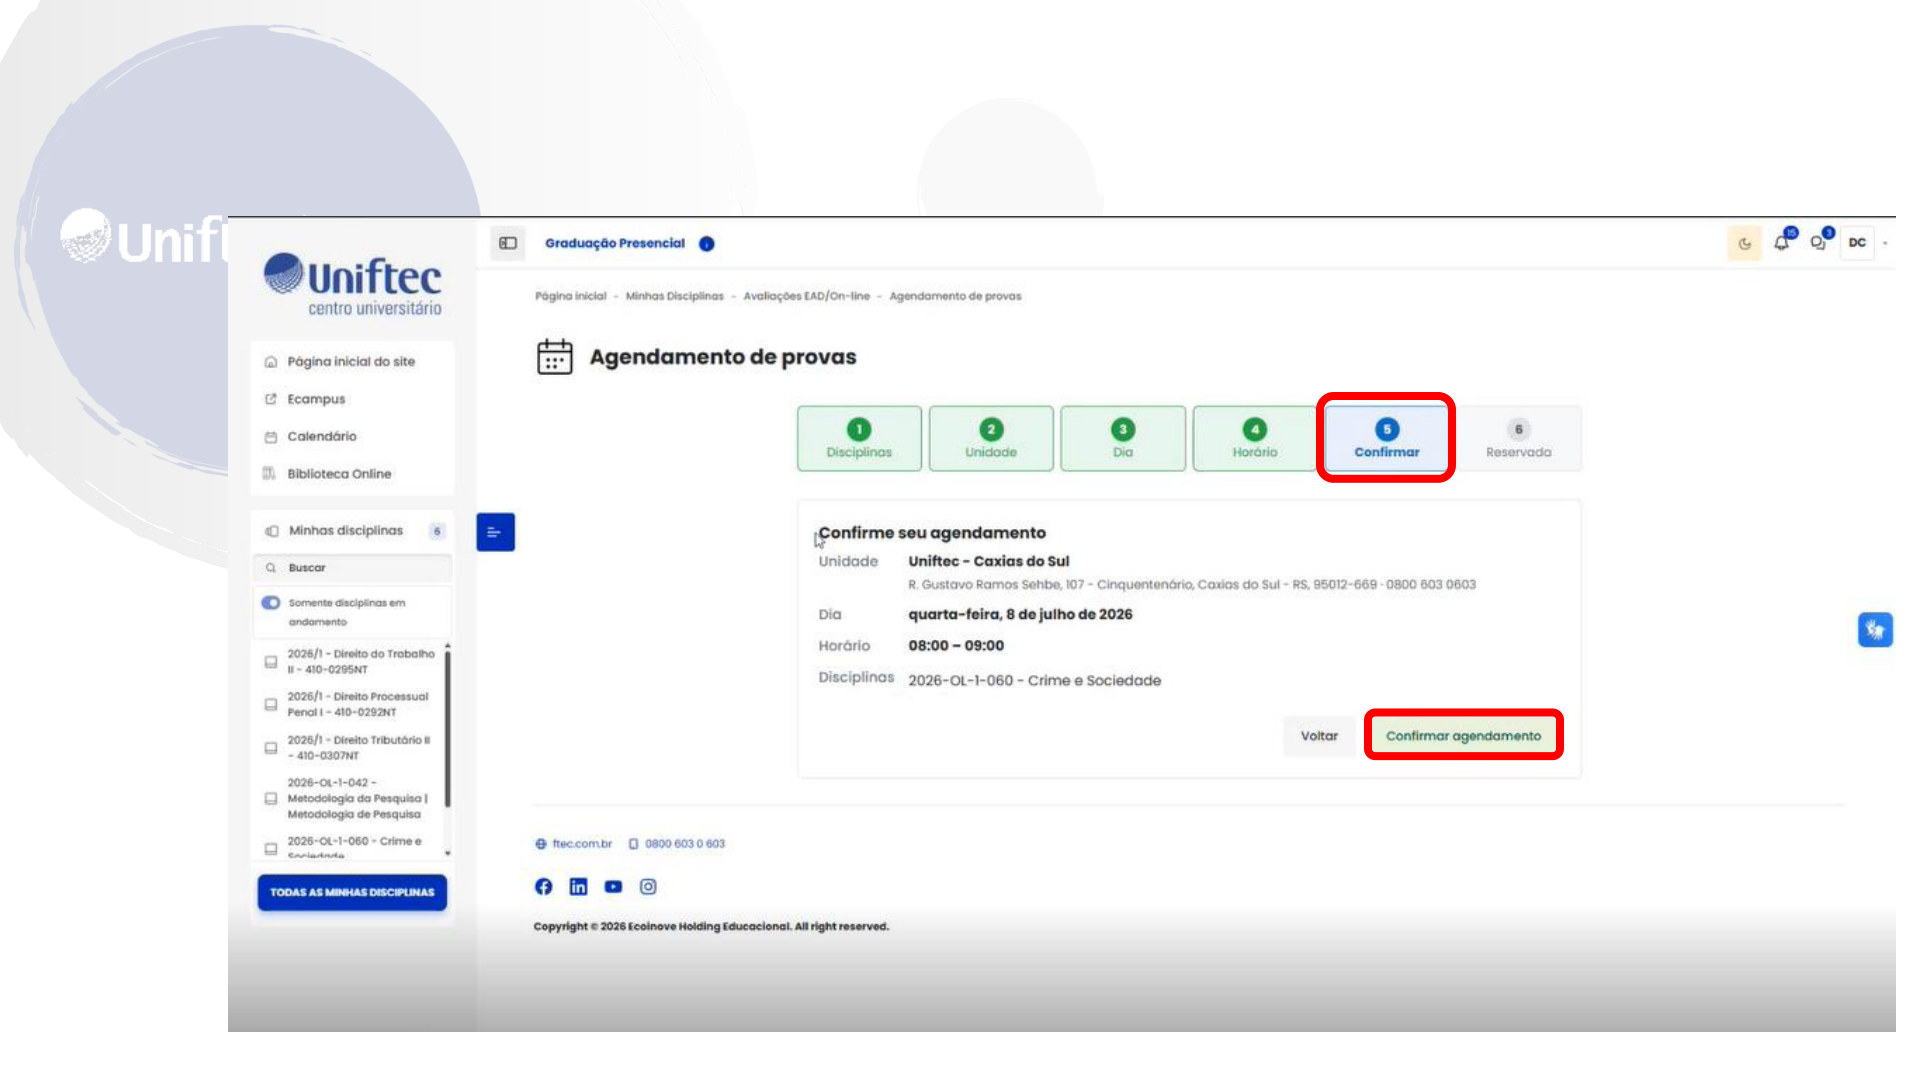Select step 4 Horário tab

1254,439
